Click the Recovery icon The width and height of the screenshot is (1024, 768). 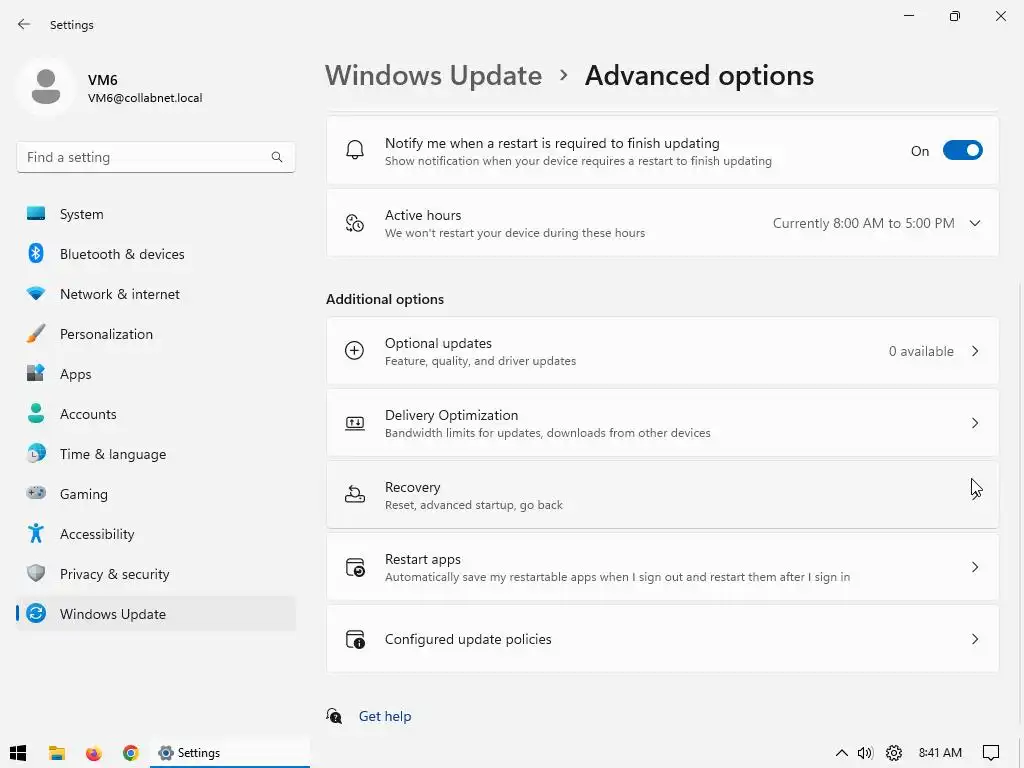tap(355, 495)
